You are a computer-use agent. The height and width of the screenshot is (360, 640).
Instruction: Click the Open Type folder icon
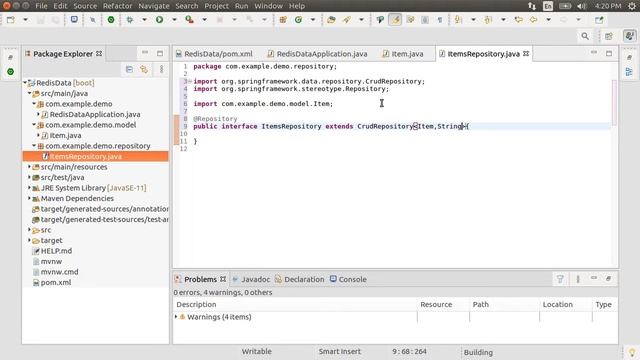pos(331,20)
